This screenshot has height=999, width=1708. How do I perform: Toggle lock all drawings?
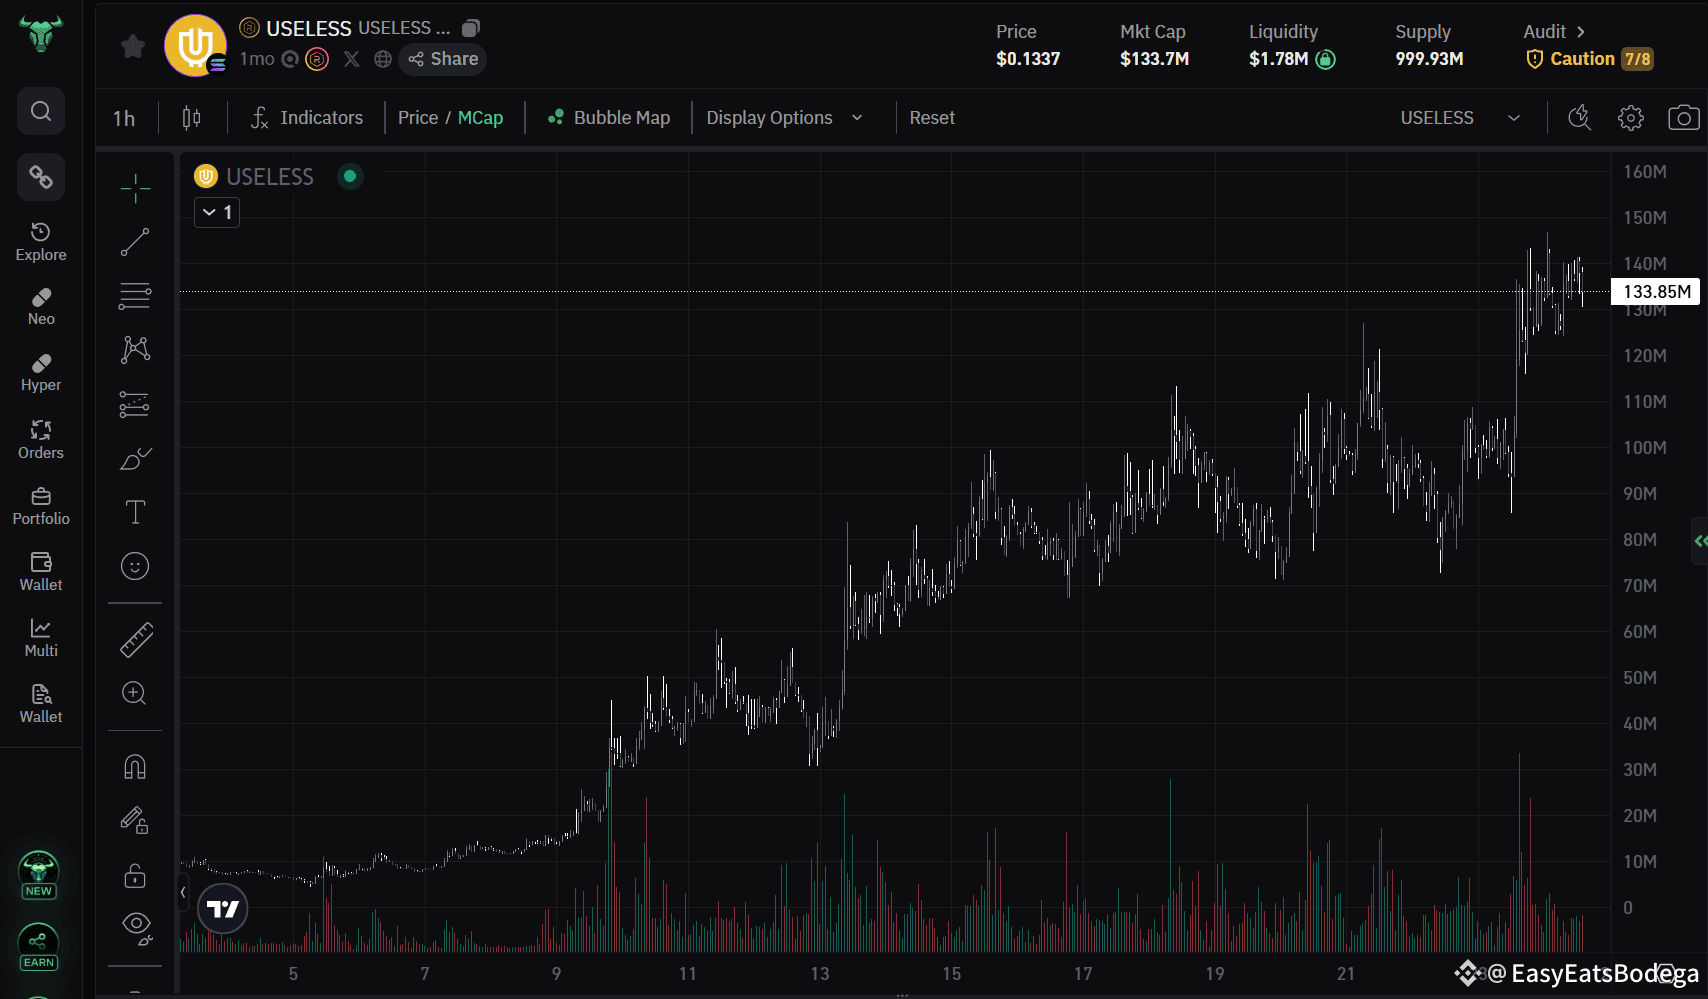135,876
